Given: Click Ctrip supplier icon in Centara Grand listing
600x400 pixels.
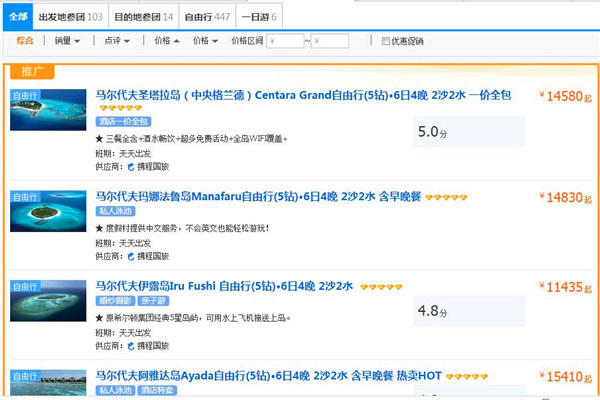Looking at the screenshot, I should [x=129, y=166].
